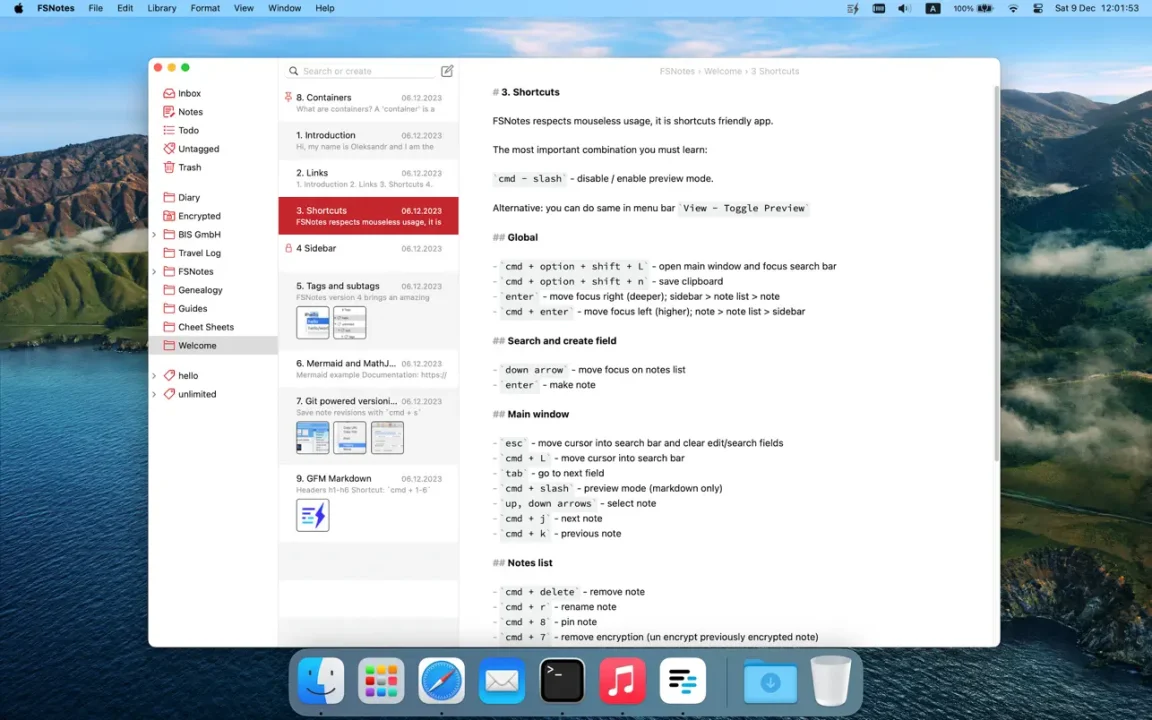Open the Help menu

point(325,8)
